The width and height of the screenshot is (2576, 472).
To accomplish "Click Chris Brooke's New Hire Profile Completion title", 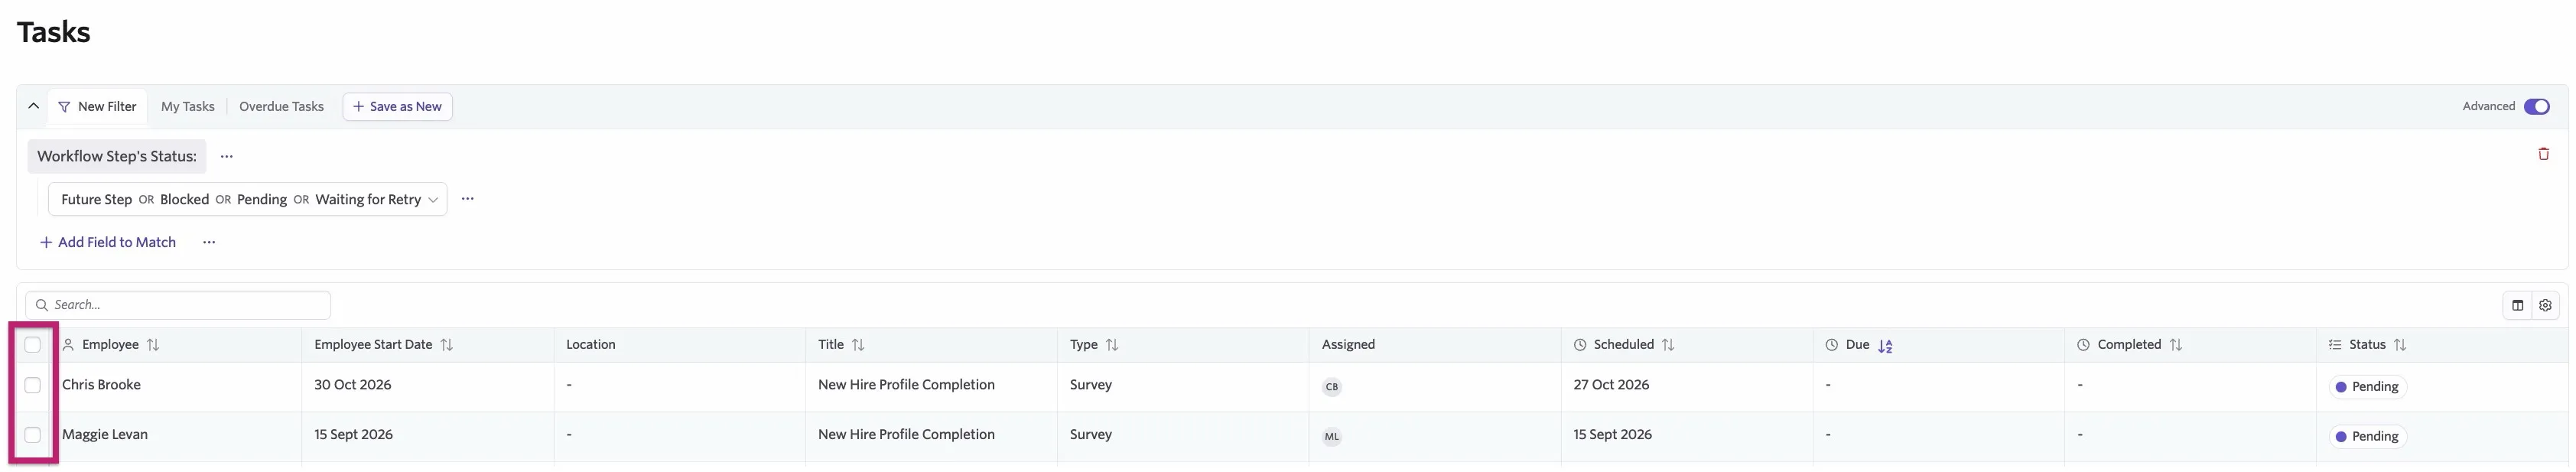I will (x=906, y=385).
